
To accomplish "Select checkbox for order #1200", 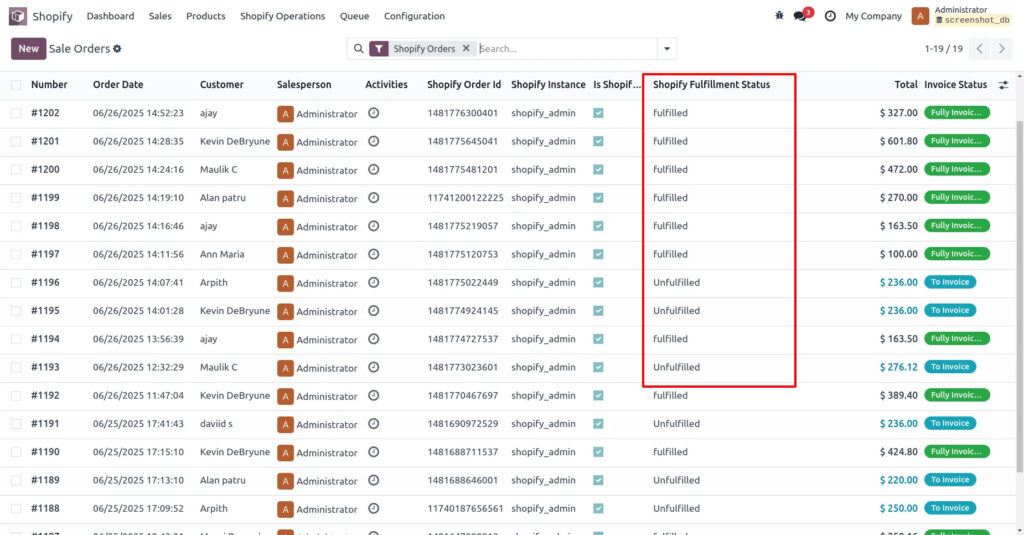I will [15, 170].
